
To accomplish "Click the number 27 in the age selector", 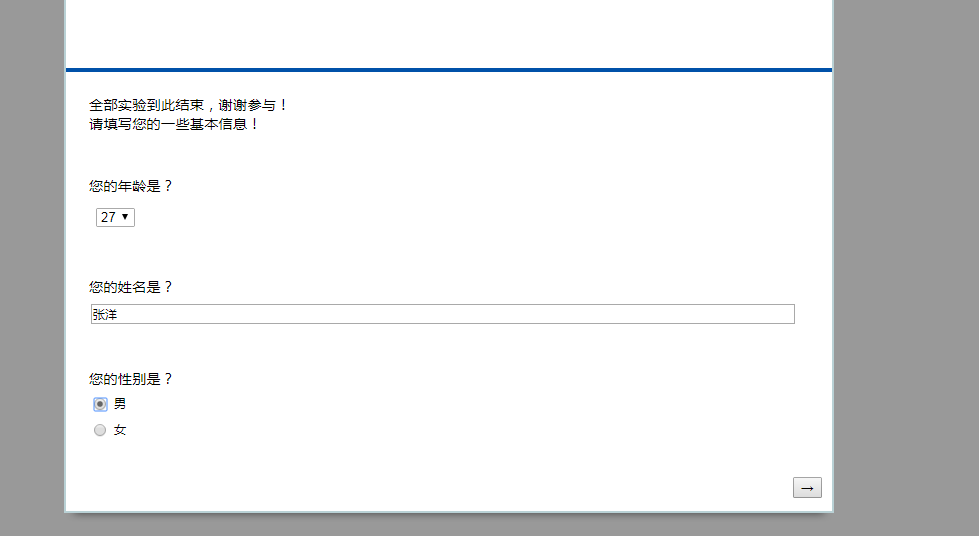I will pos(108,217).
